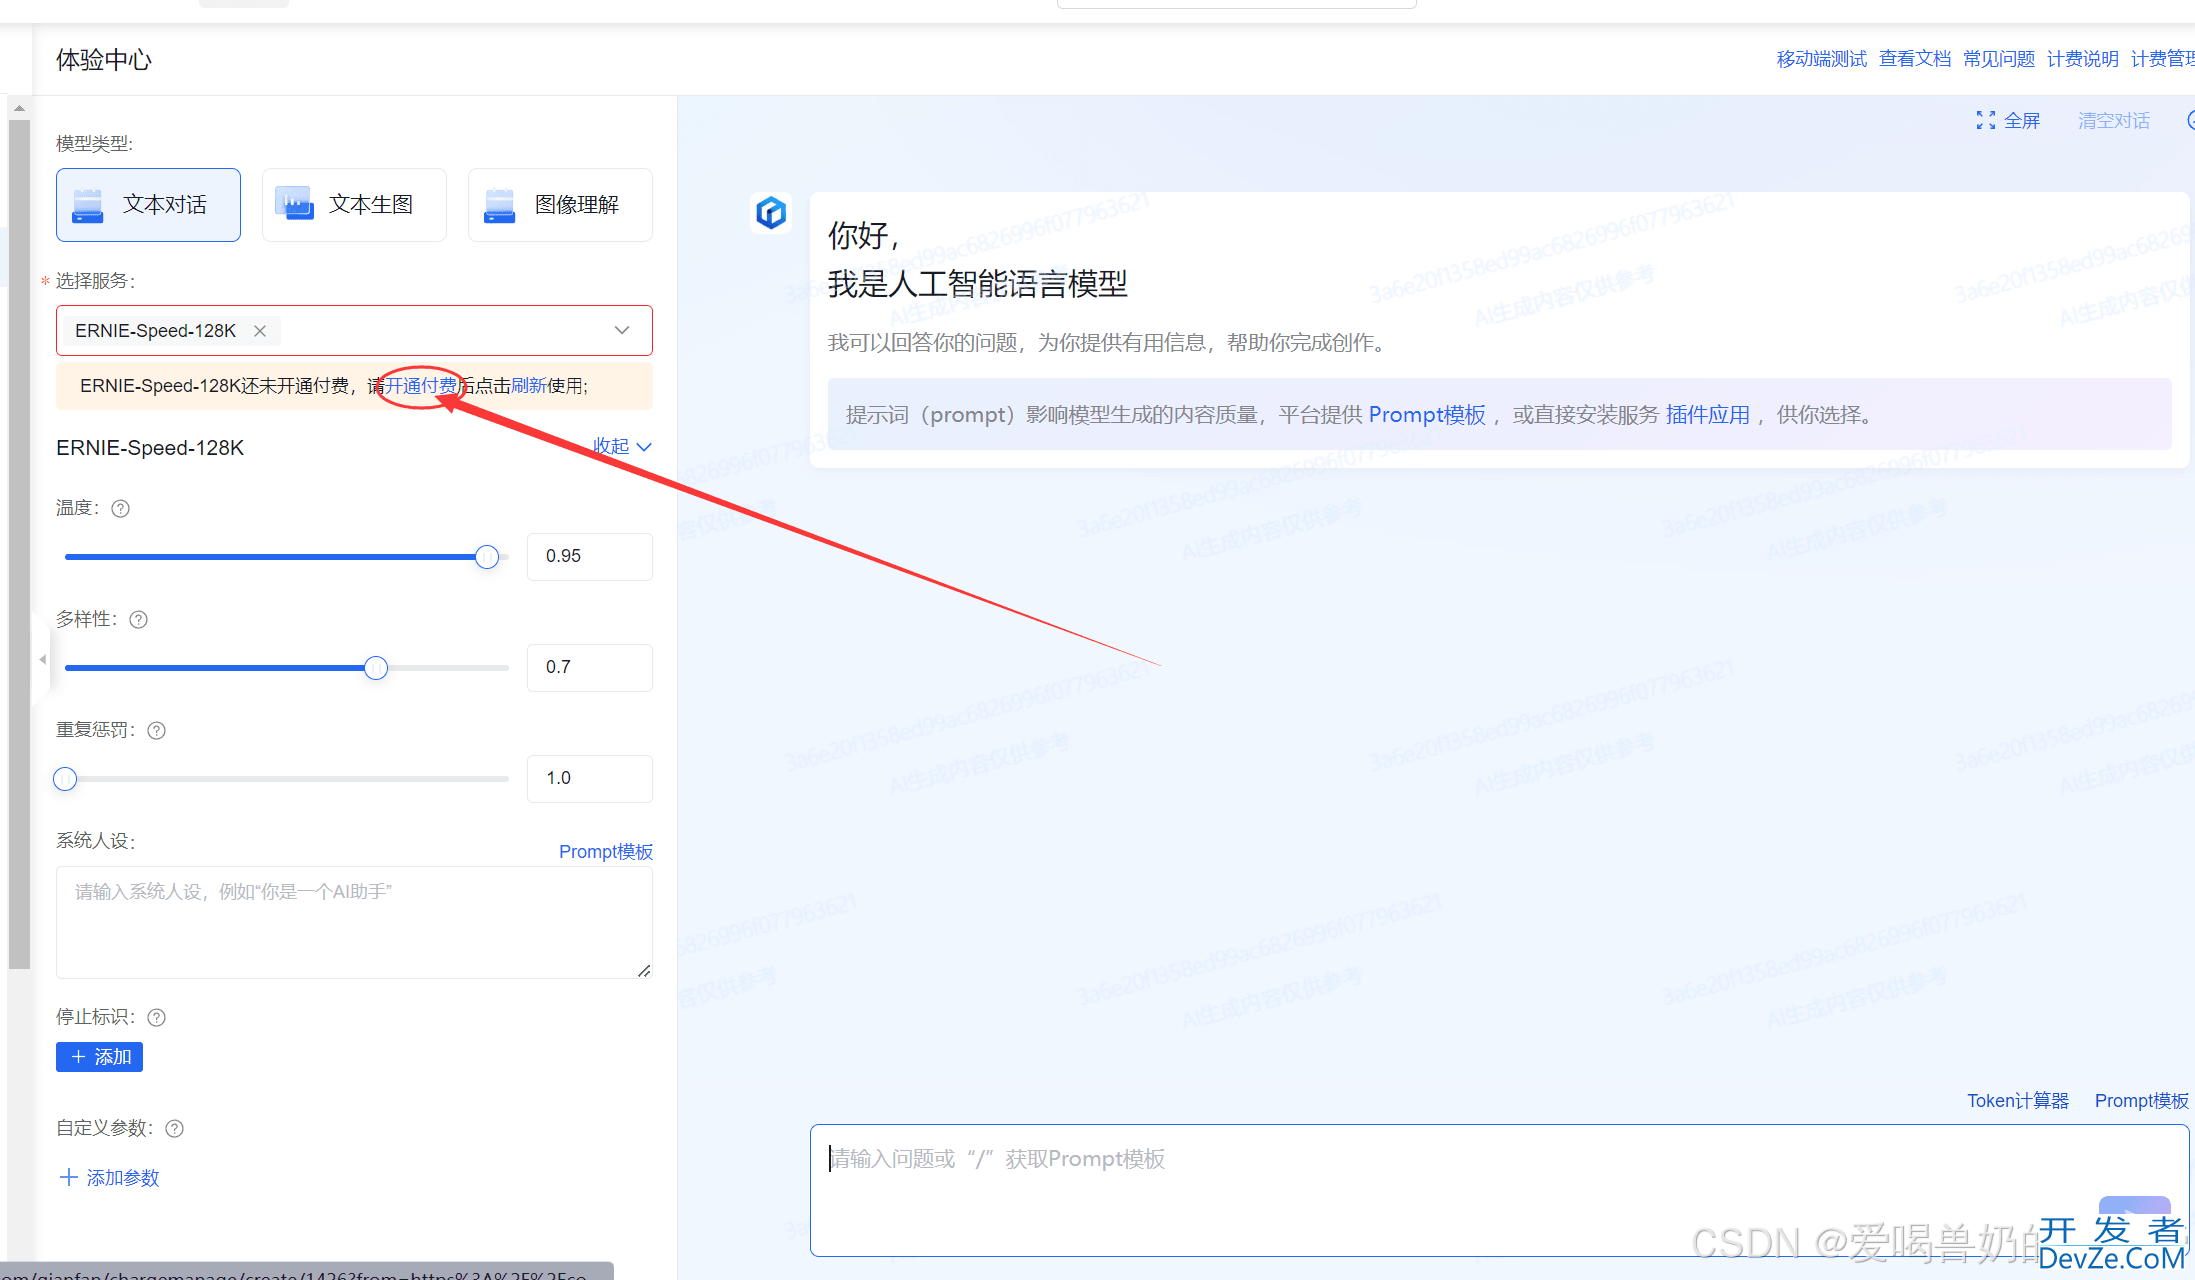Click the scrollbar up arrow
2195x1280 pixels.
19,108
